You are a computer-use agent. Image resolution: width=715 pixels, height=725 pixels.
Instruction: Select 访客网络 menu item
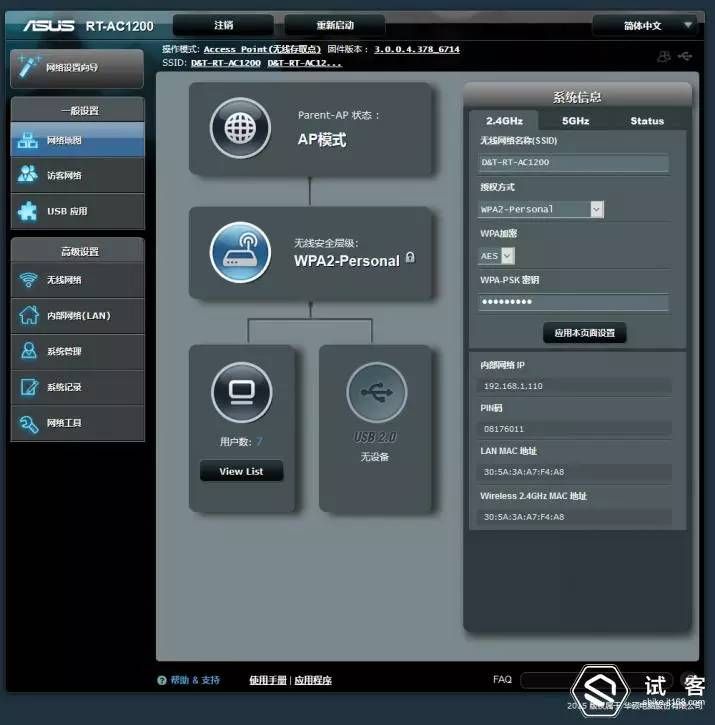tap(78, 175)
